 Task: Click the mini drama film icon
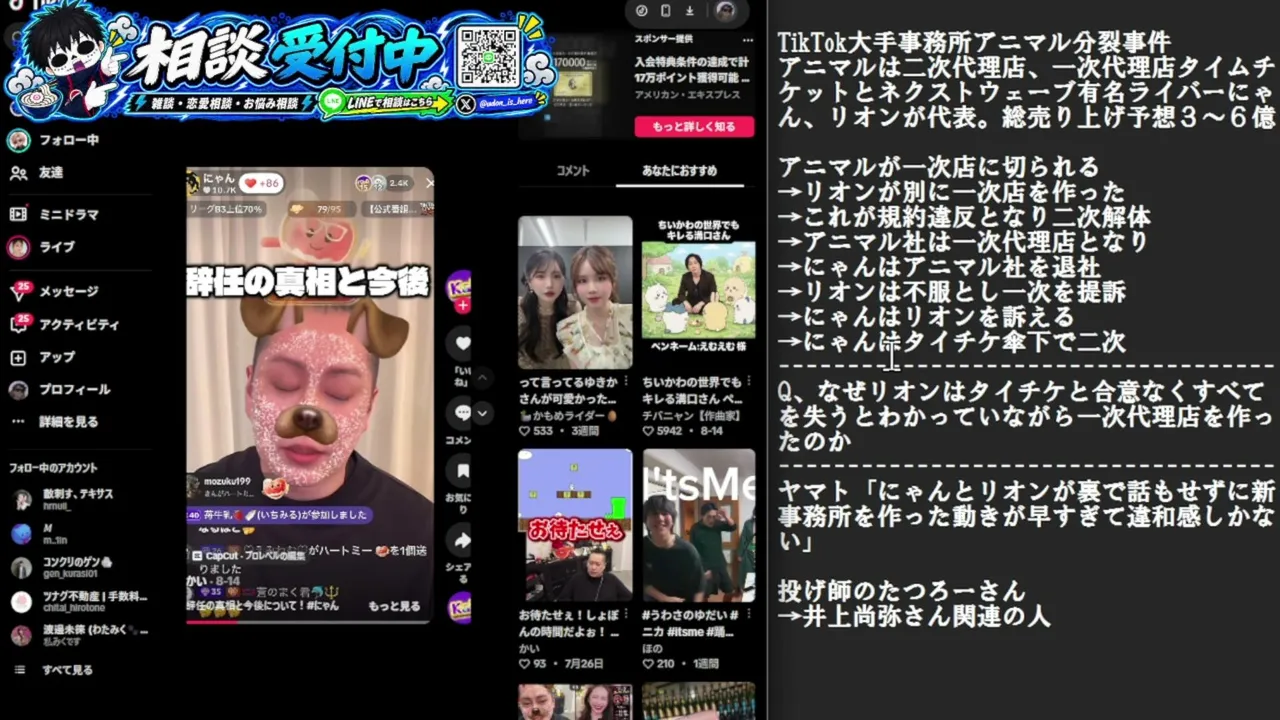pos(18,214)
